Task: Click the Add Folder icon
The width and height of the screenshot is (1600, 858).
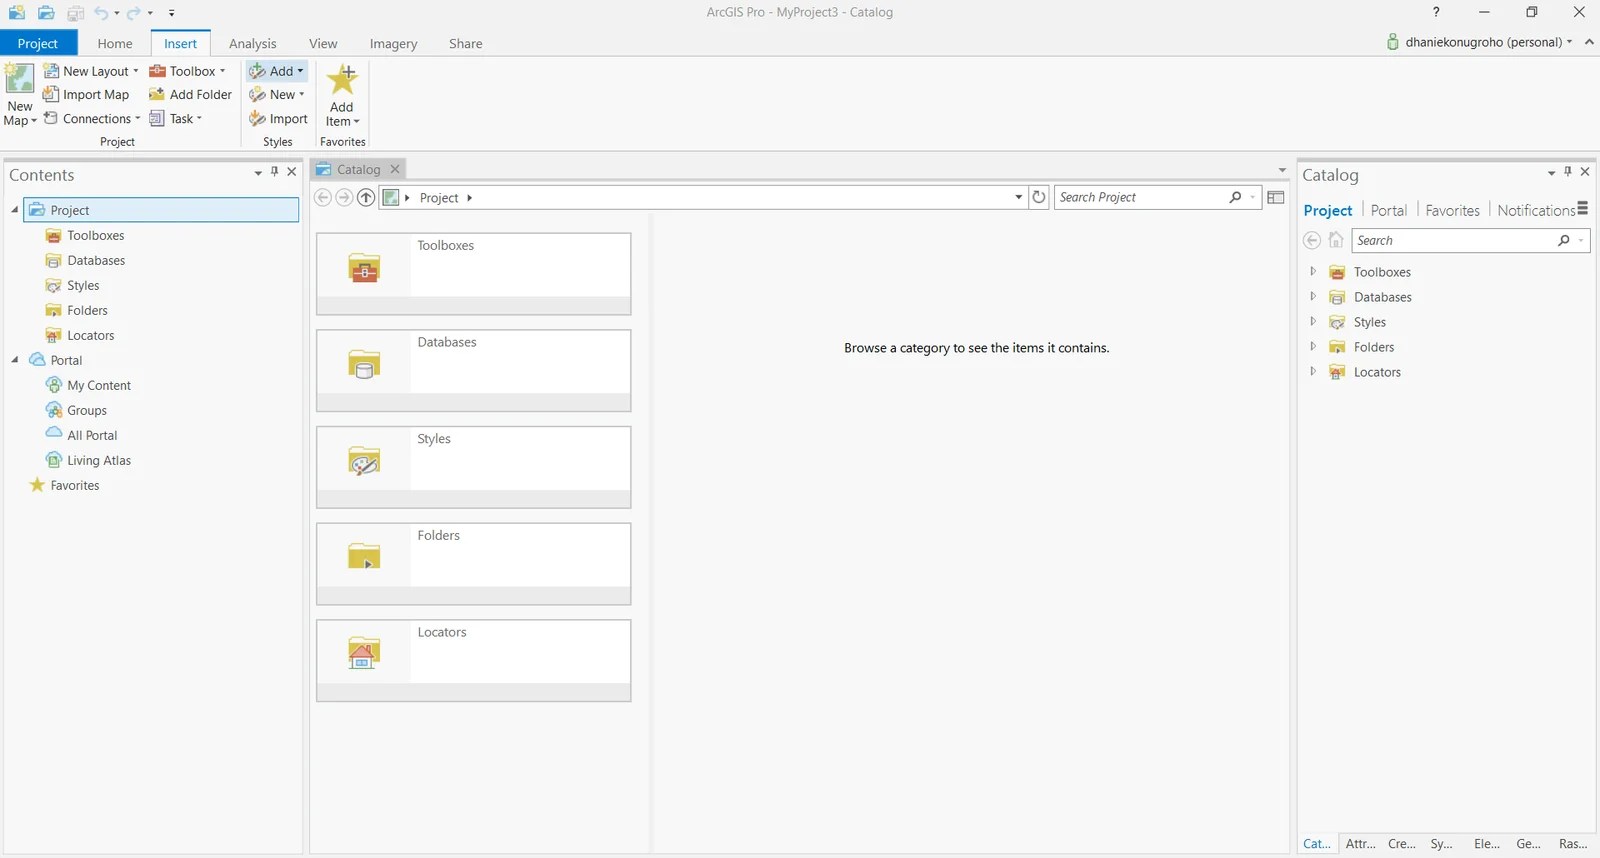Action: pyautogui.click(x=156, y=94)
